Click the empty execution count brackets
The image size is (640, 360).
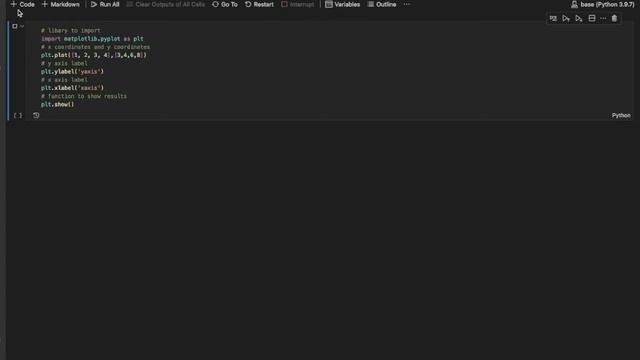[18, 116]
